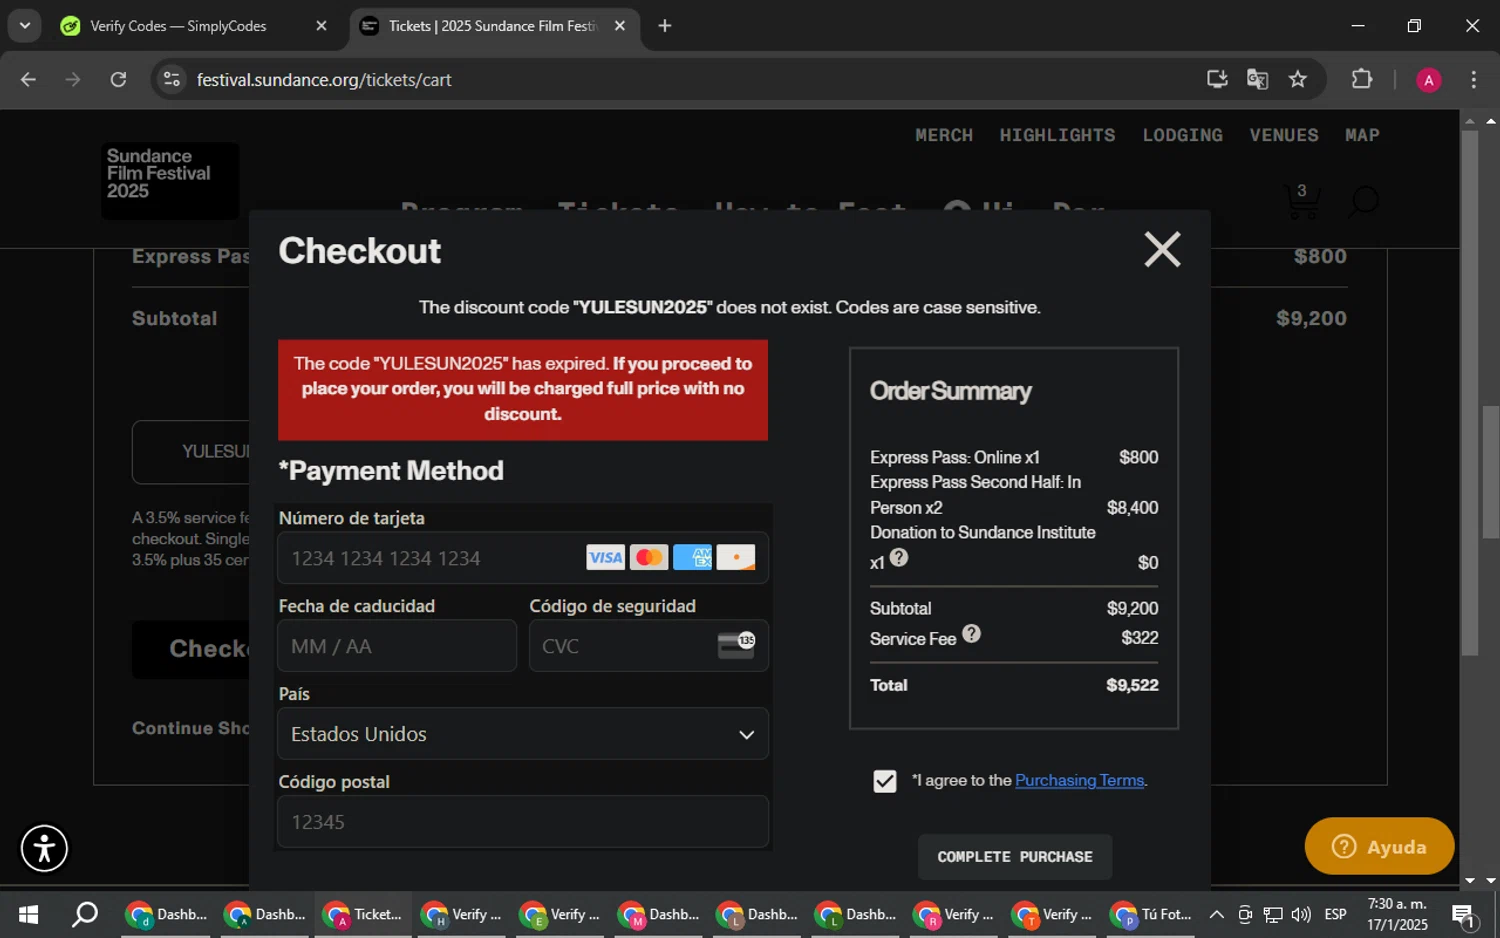Click the help icon next to Service Fee
Viewport: 1500px width, 938px height.
click(x=971, y=634)
